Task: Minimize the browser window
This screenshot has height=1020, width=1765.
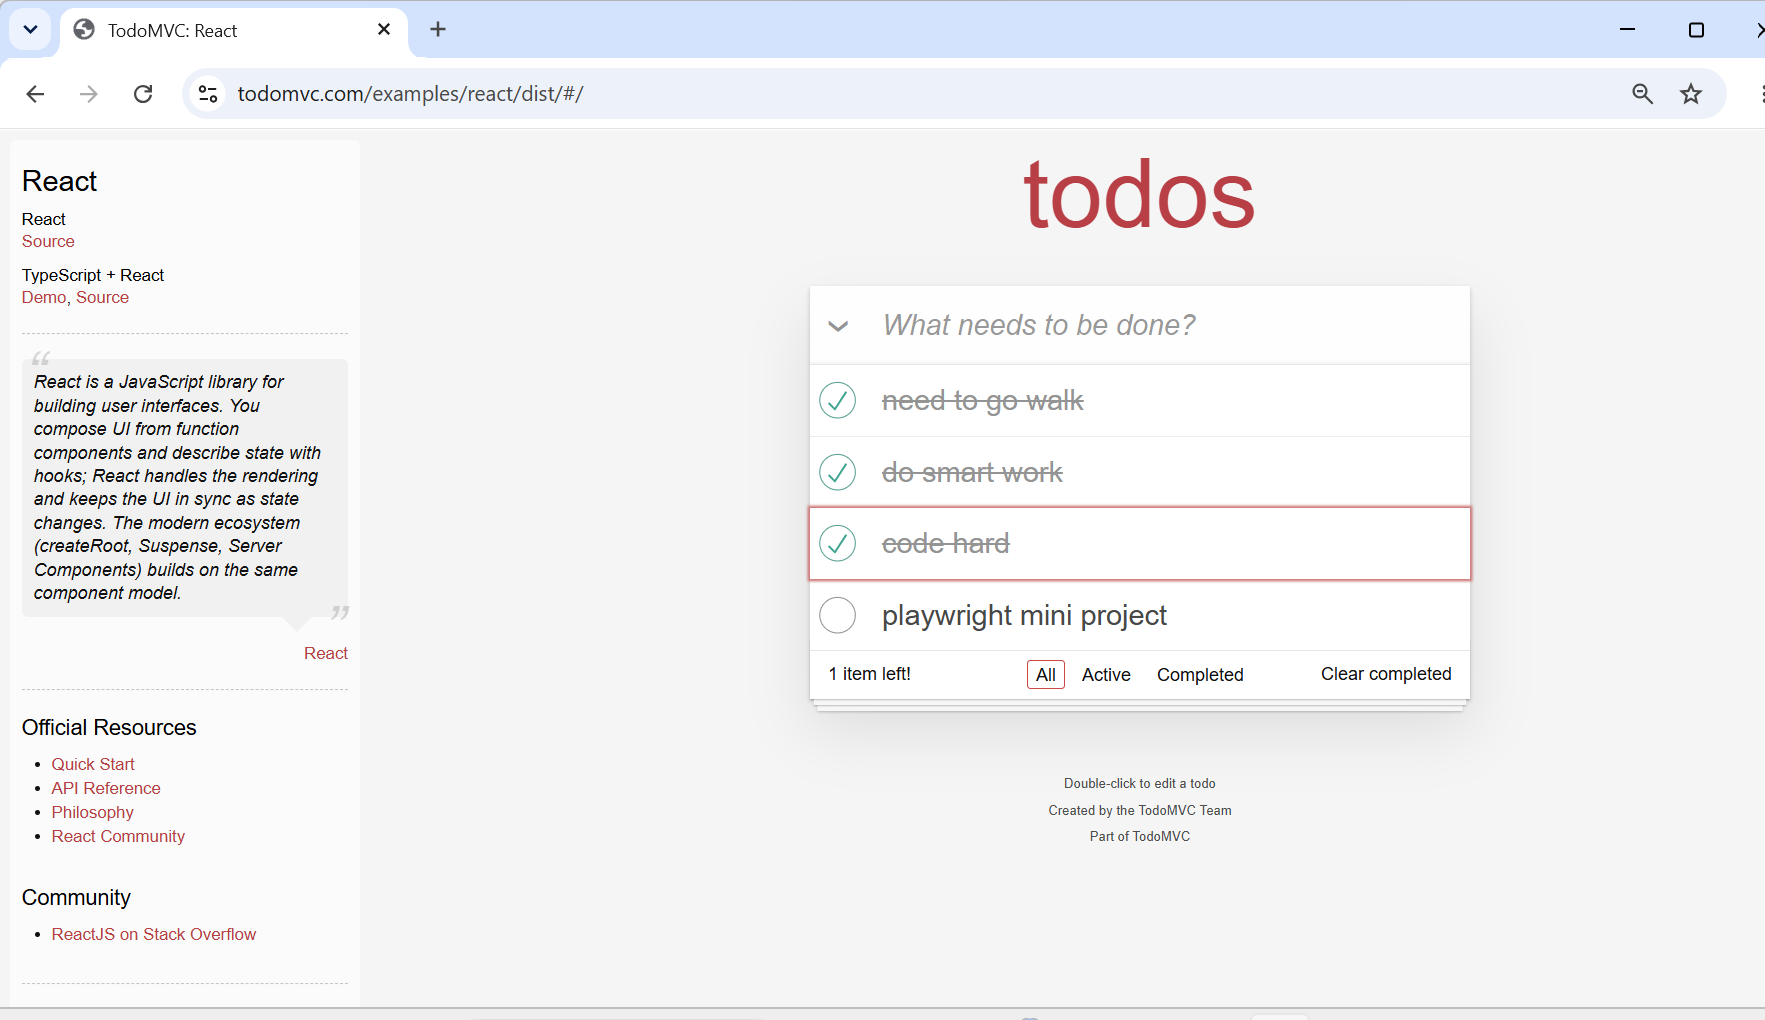Action: [x=1627, y=30]
